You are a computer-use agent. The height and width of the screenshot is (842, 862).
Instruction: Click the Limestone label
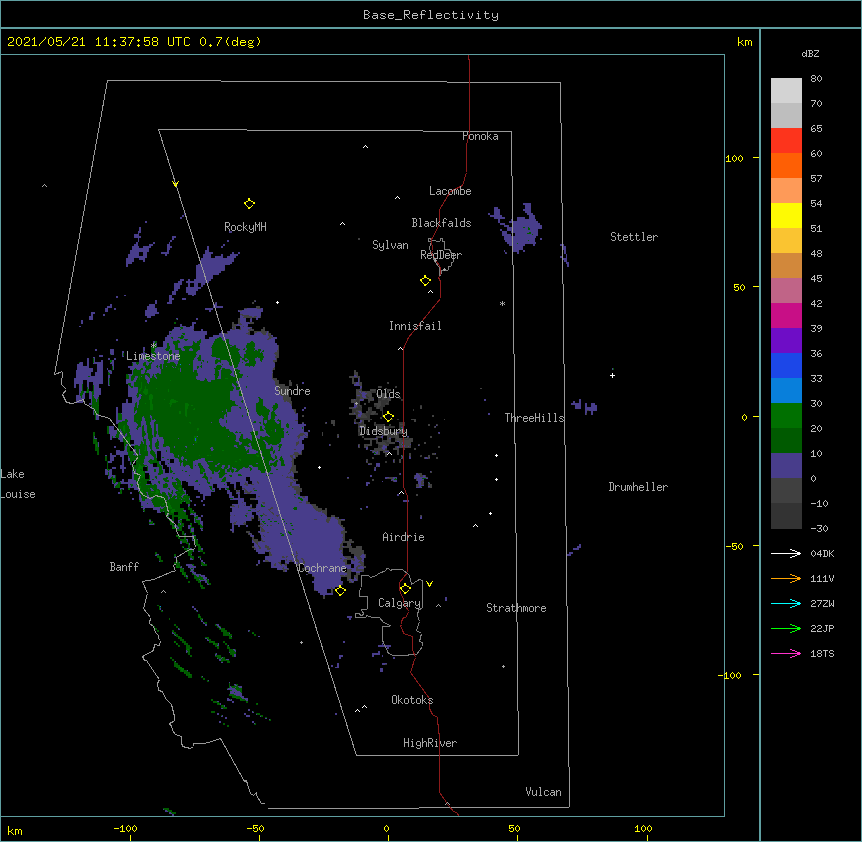tap(153, 356)
